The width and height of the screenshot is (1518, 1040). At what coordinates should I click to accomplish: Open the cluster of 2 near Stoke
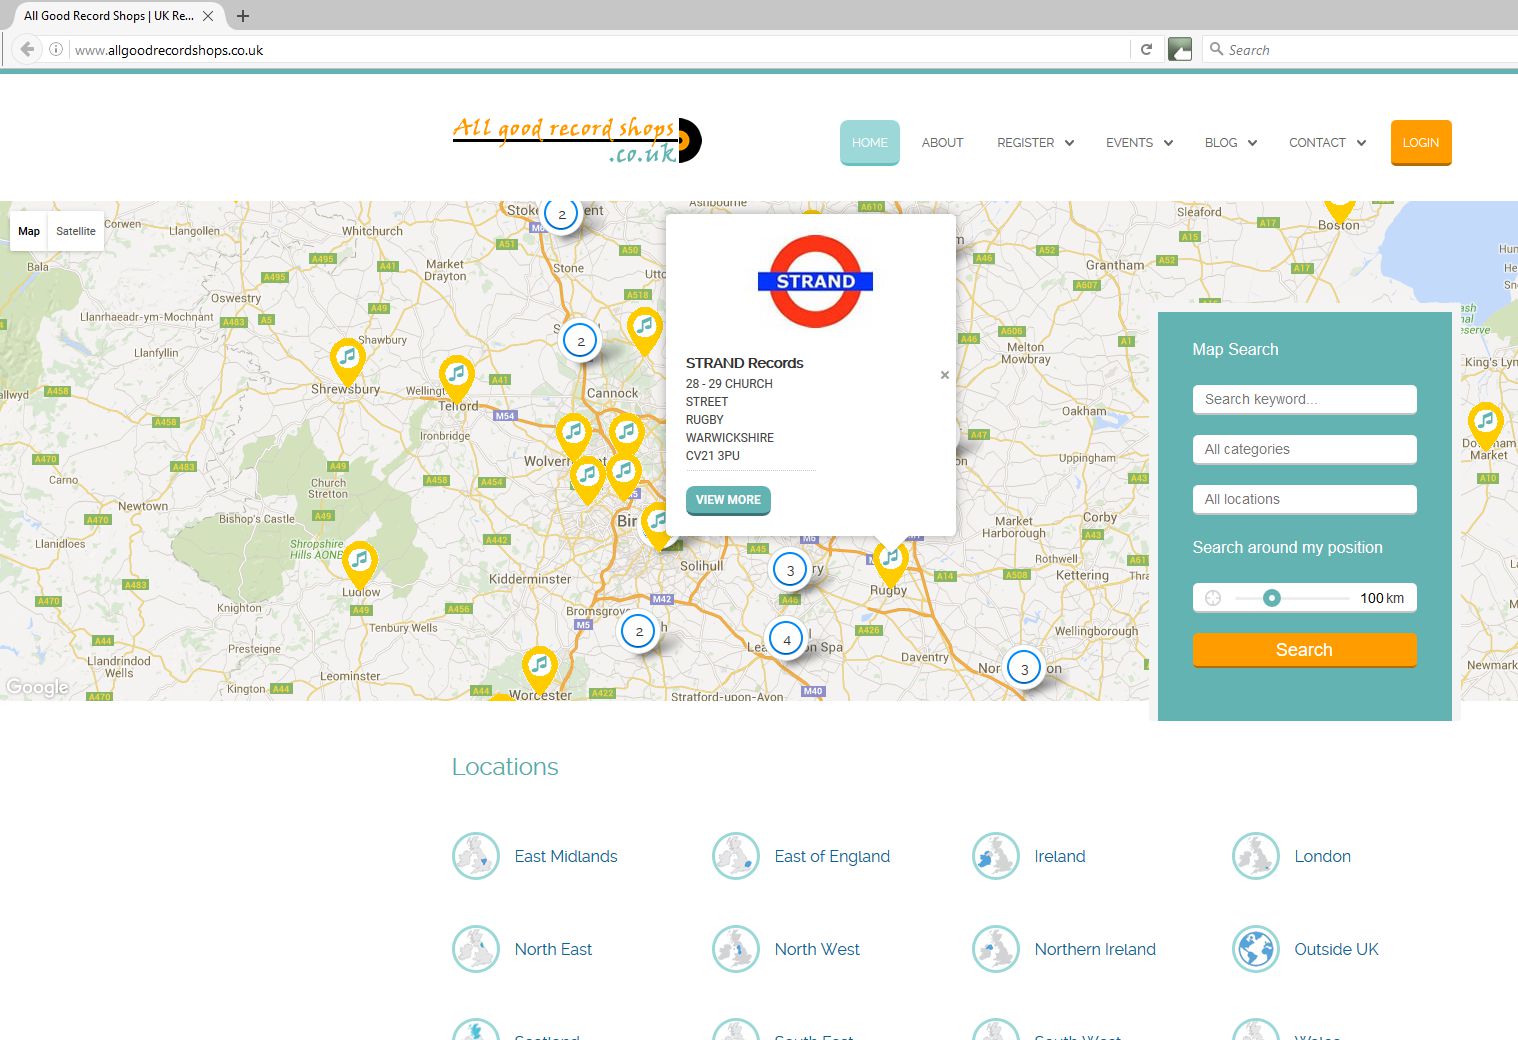click(561, 214)
